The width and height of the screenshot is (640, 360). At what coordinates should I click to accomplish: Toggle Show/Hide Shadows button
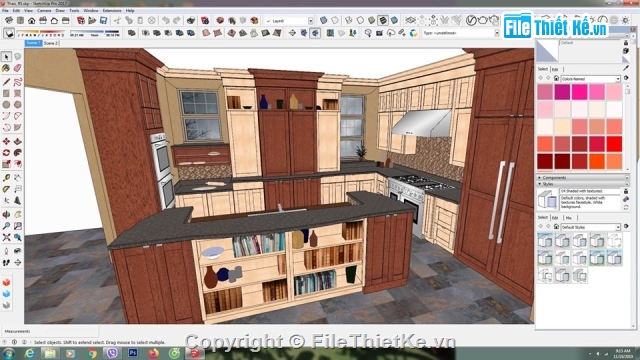[x=9, y=33]
